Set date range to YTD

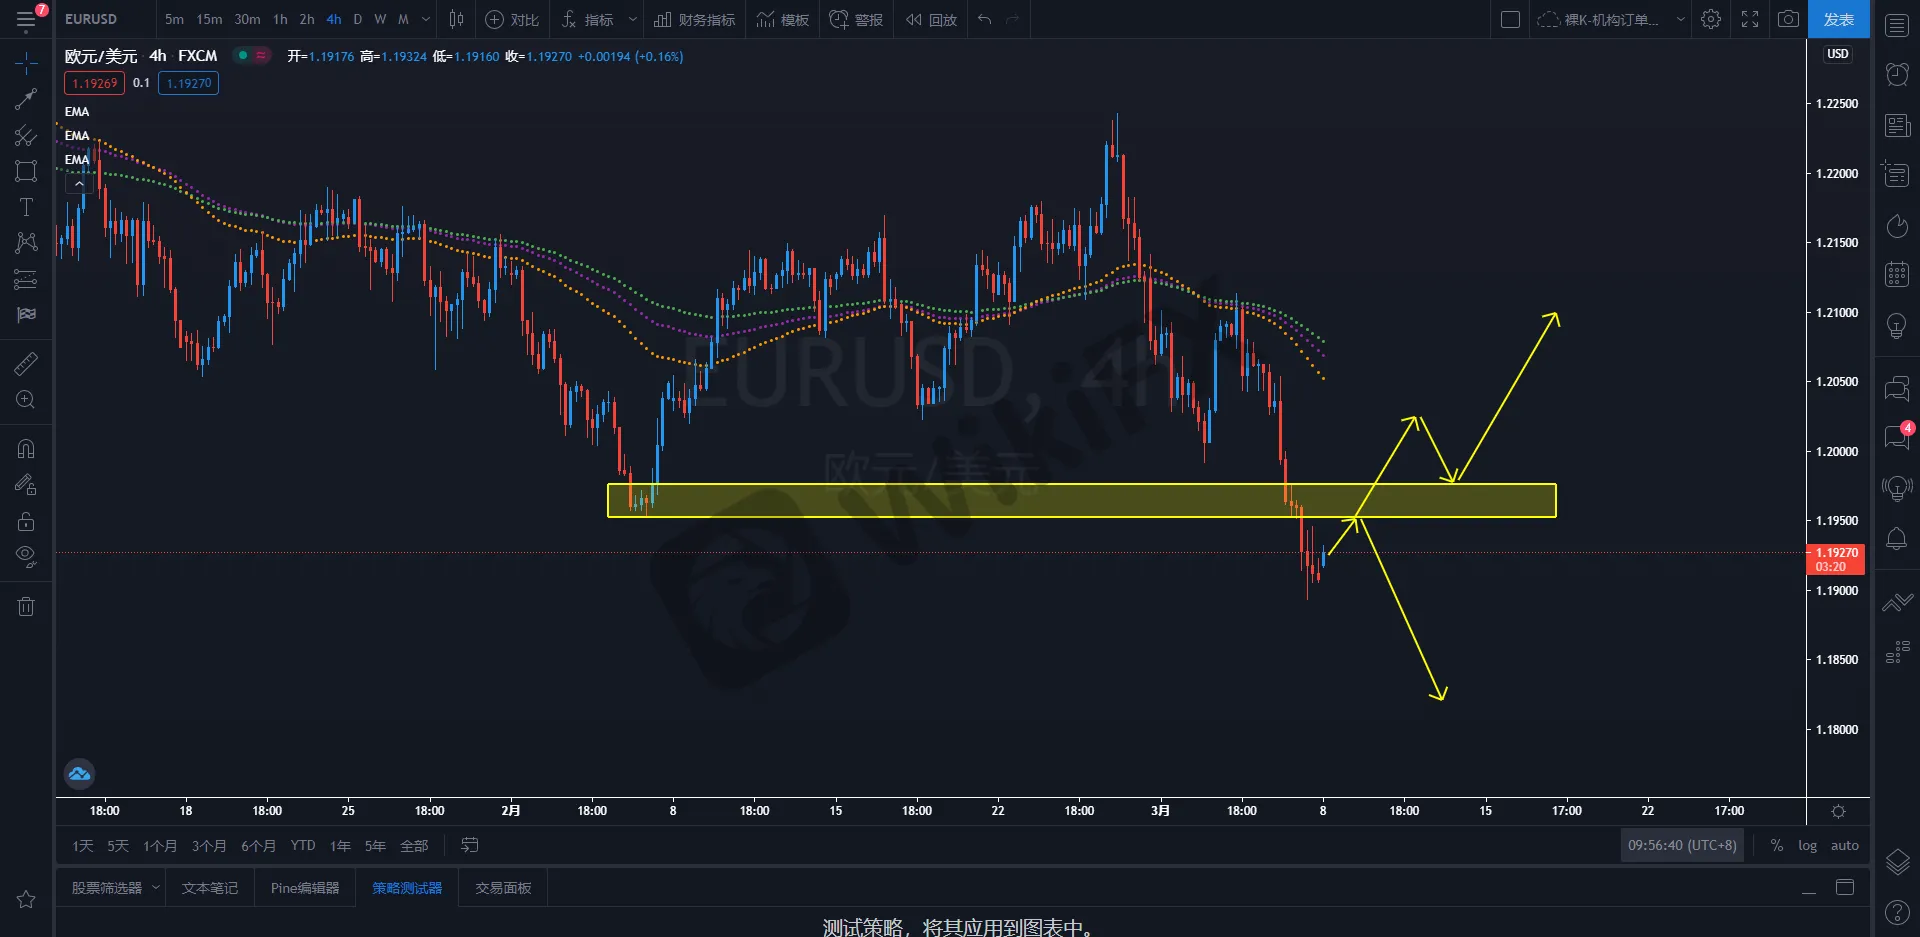(x=303, y=846)
